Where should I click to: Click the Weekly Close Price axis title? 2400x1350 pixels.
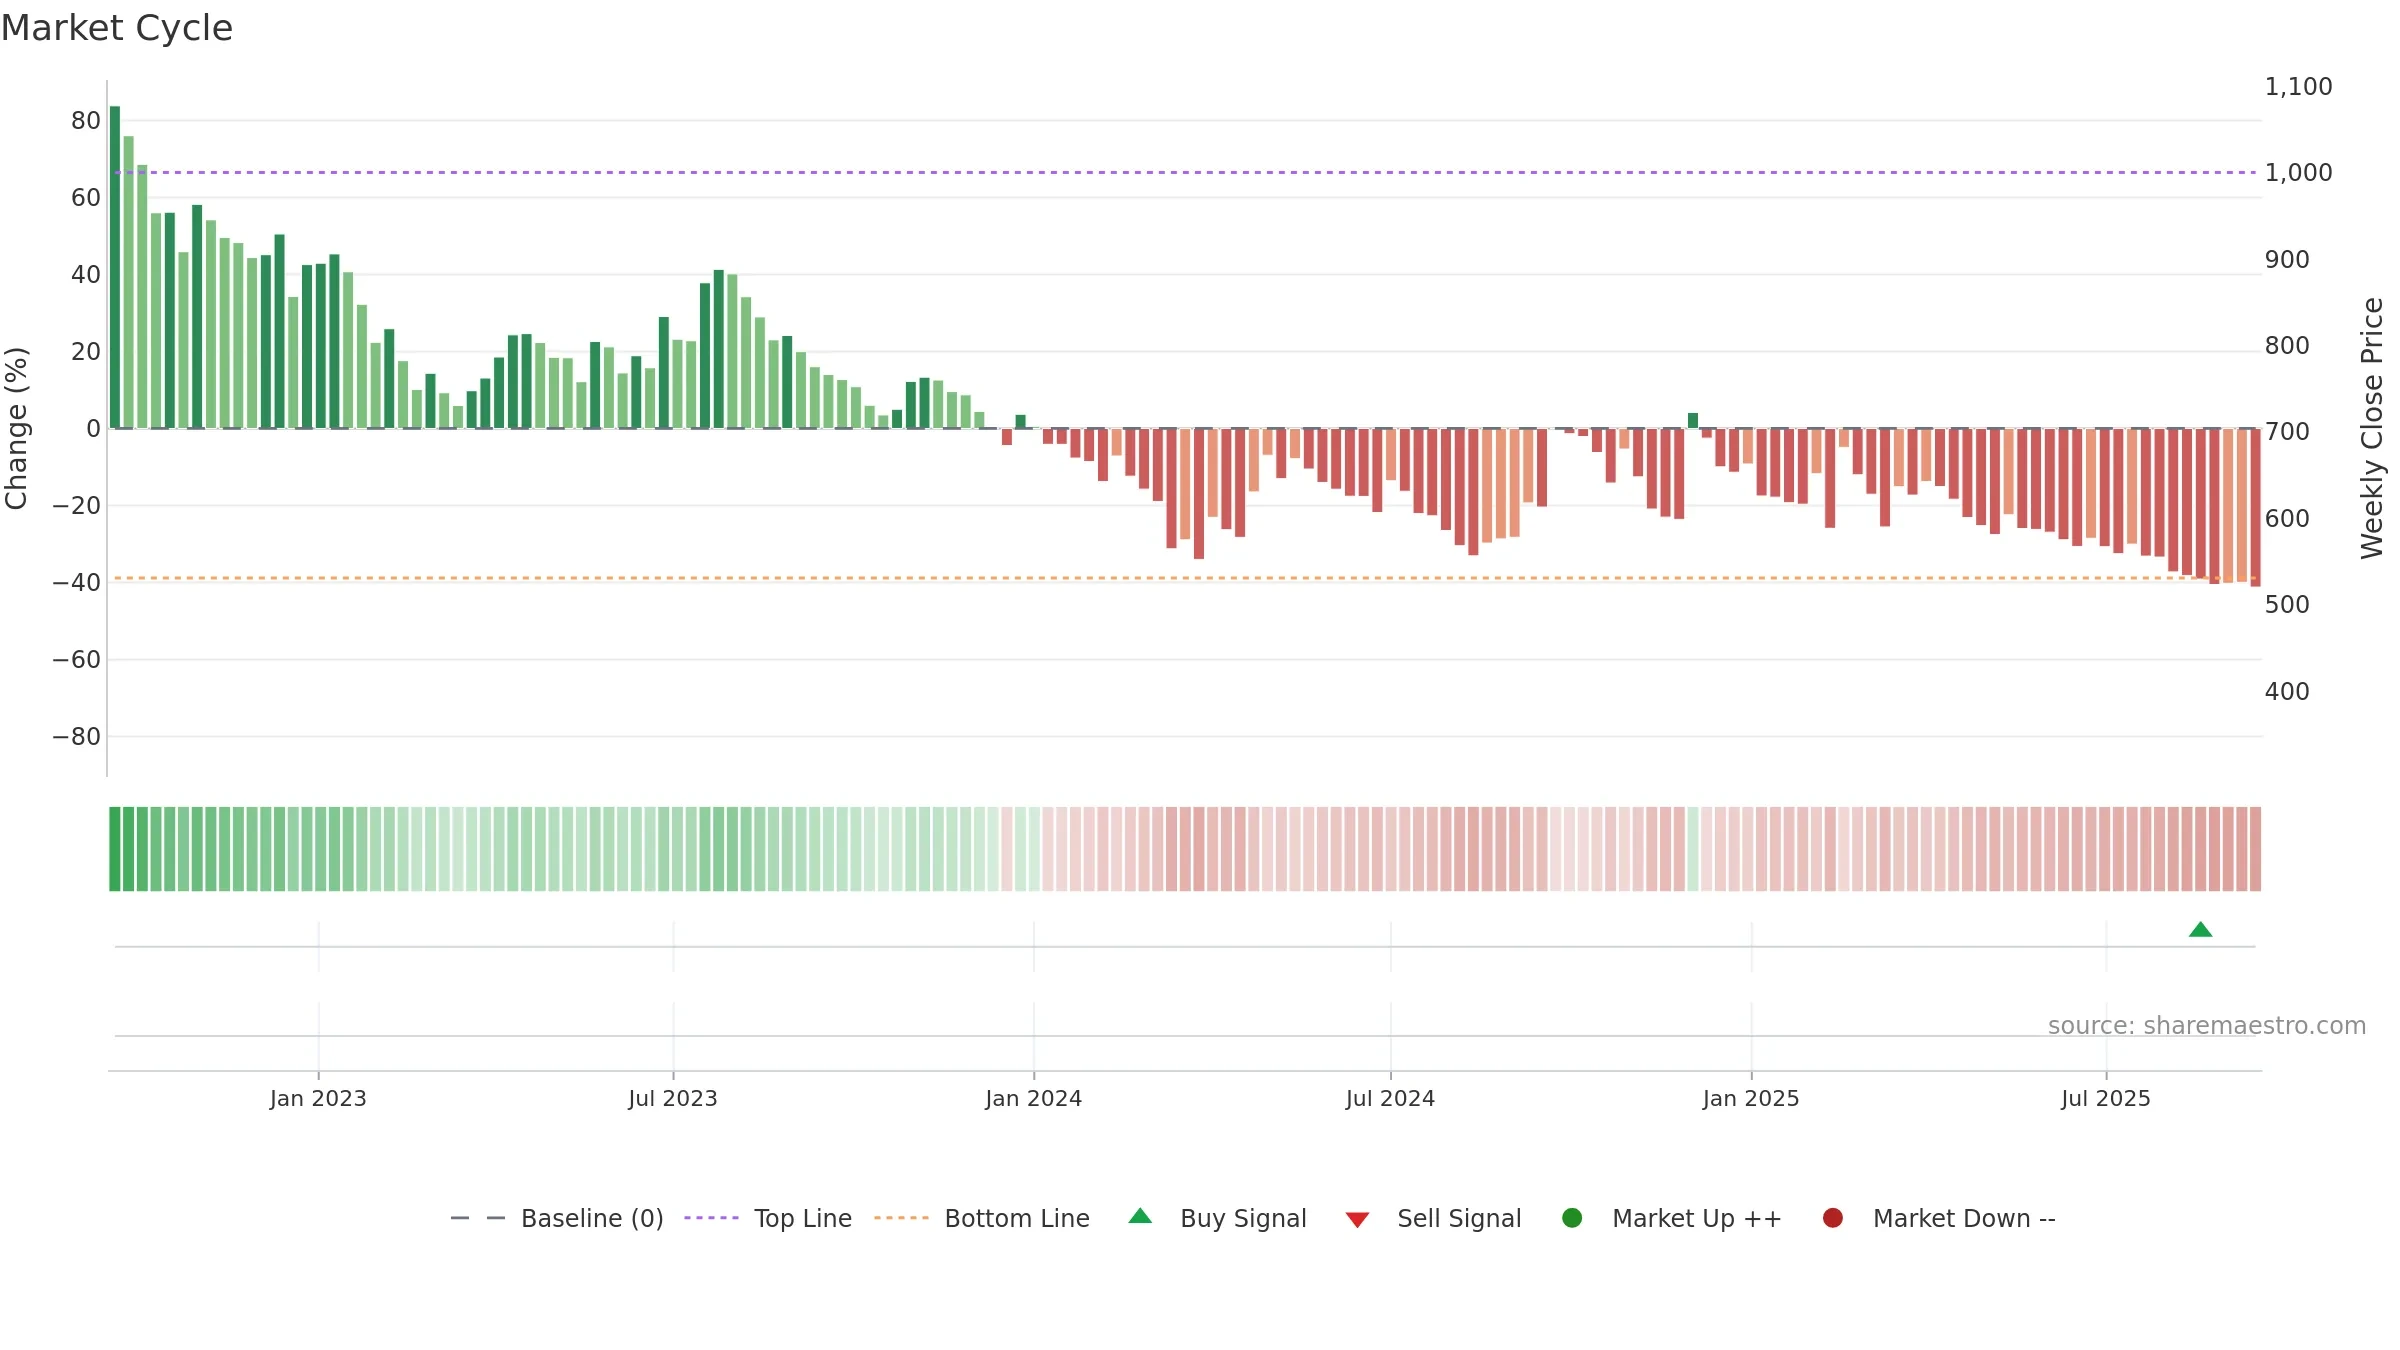2372,428
